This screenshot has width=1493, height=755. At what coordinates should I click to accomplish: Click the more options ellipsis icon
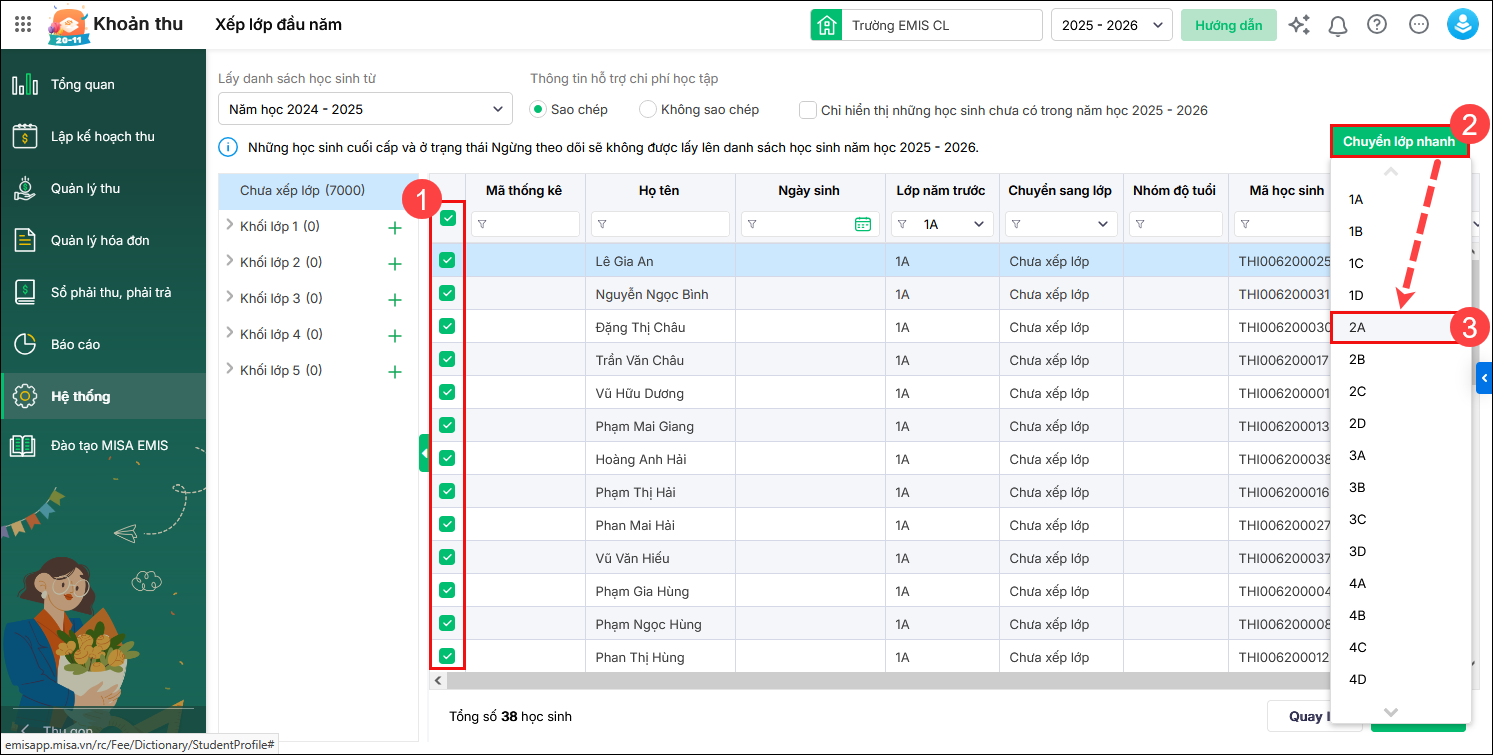1419,25
